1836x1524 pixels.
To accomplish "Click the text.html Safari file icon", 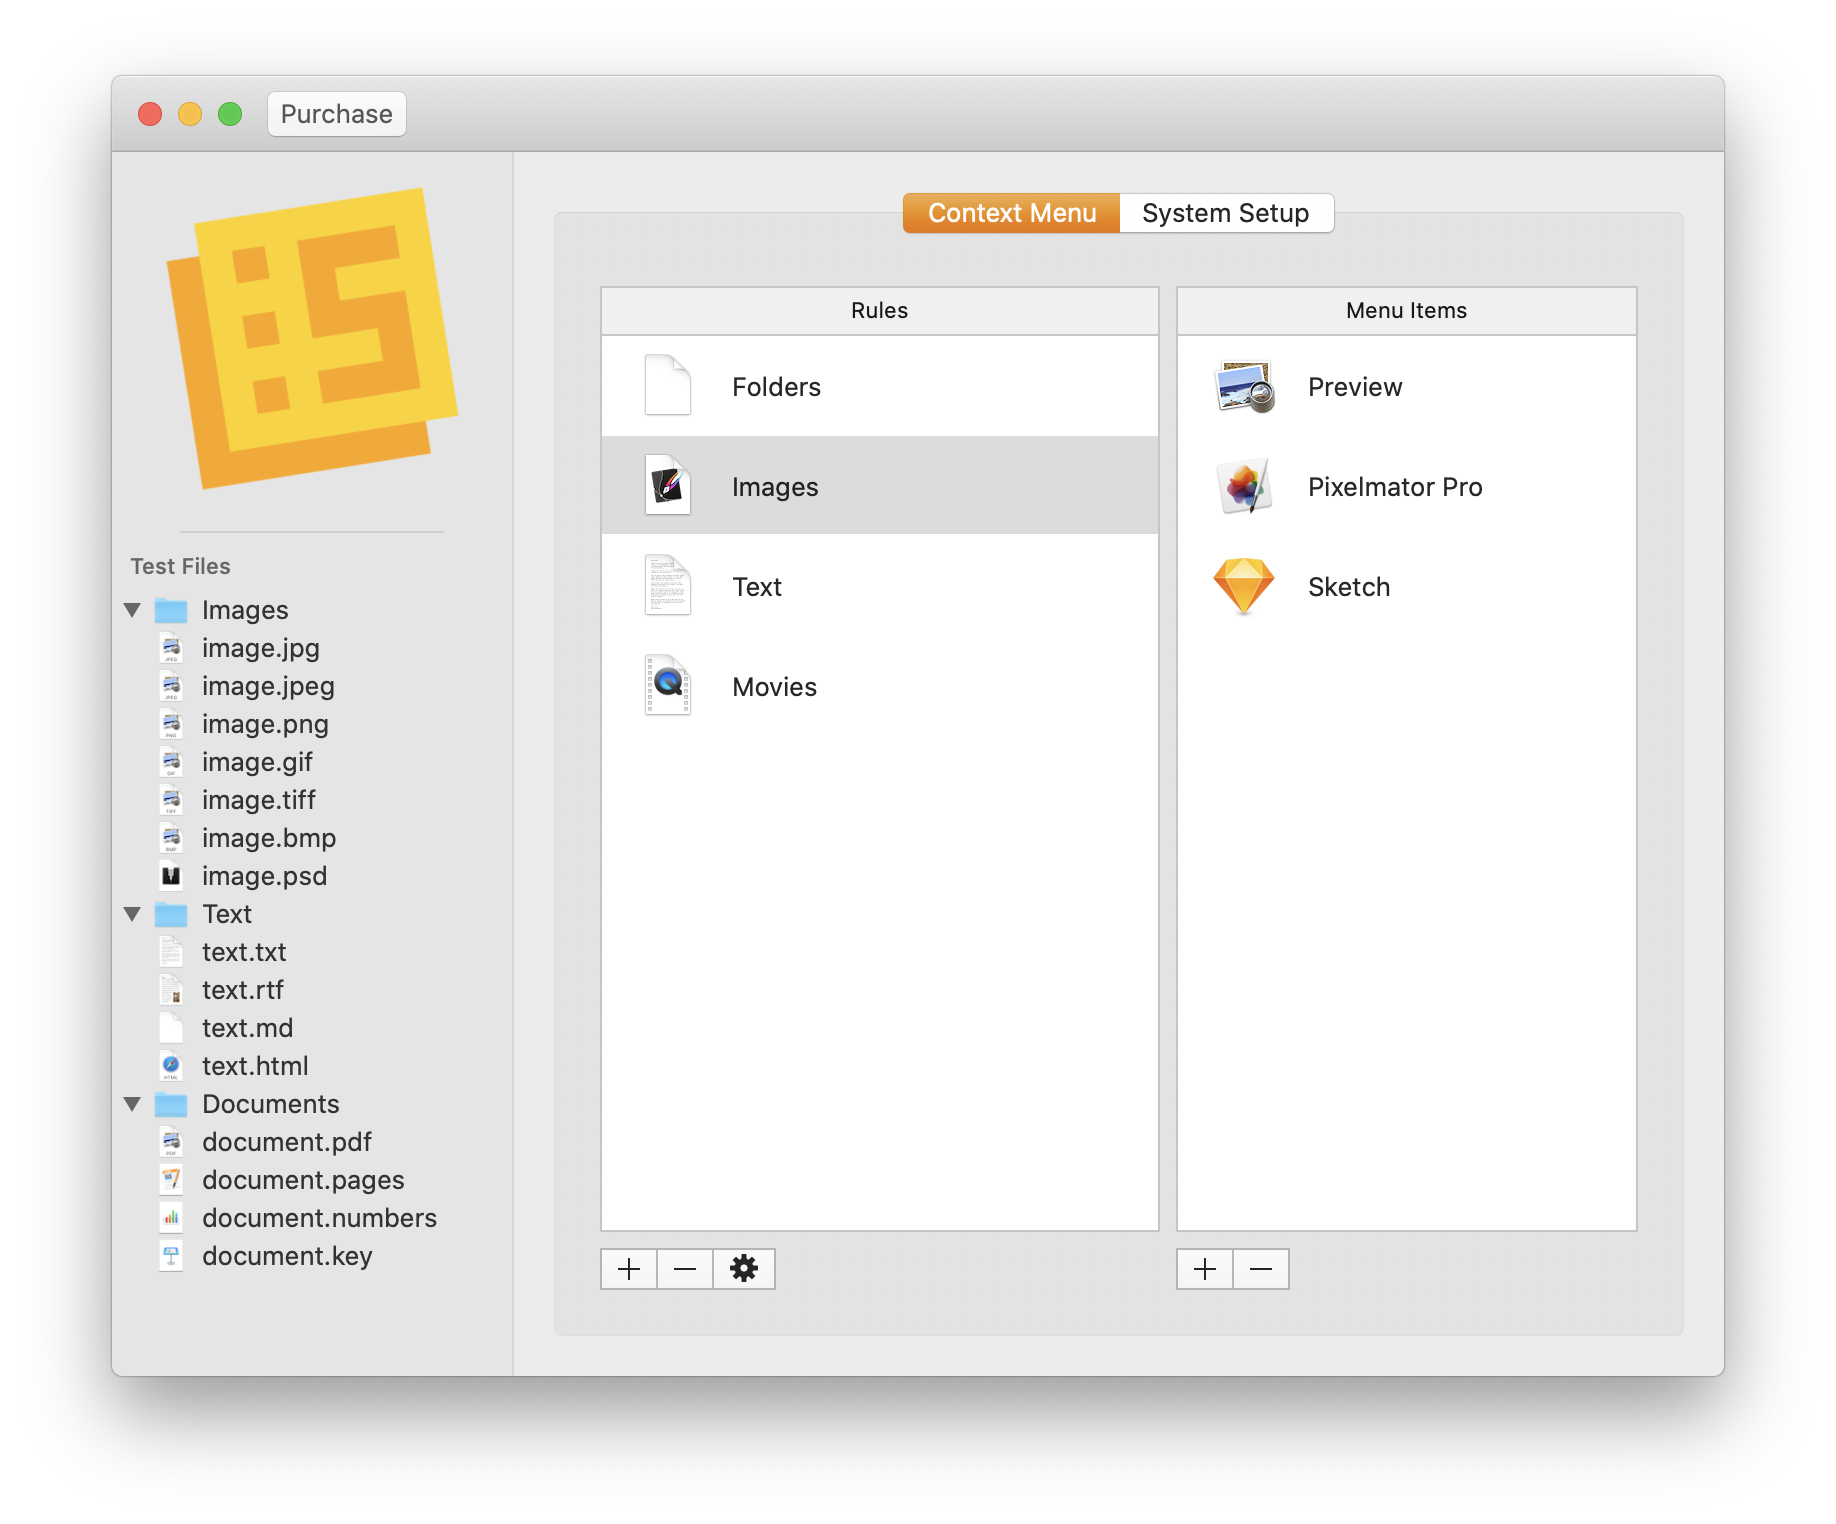I will click(x=171, y=1066).
